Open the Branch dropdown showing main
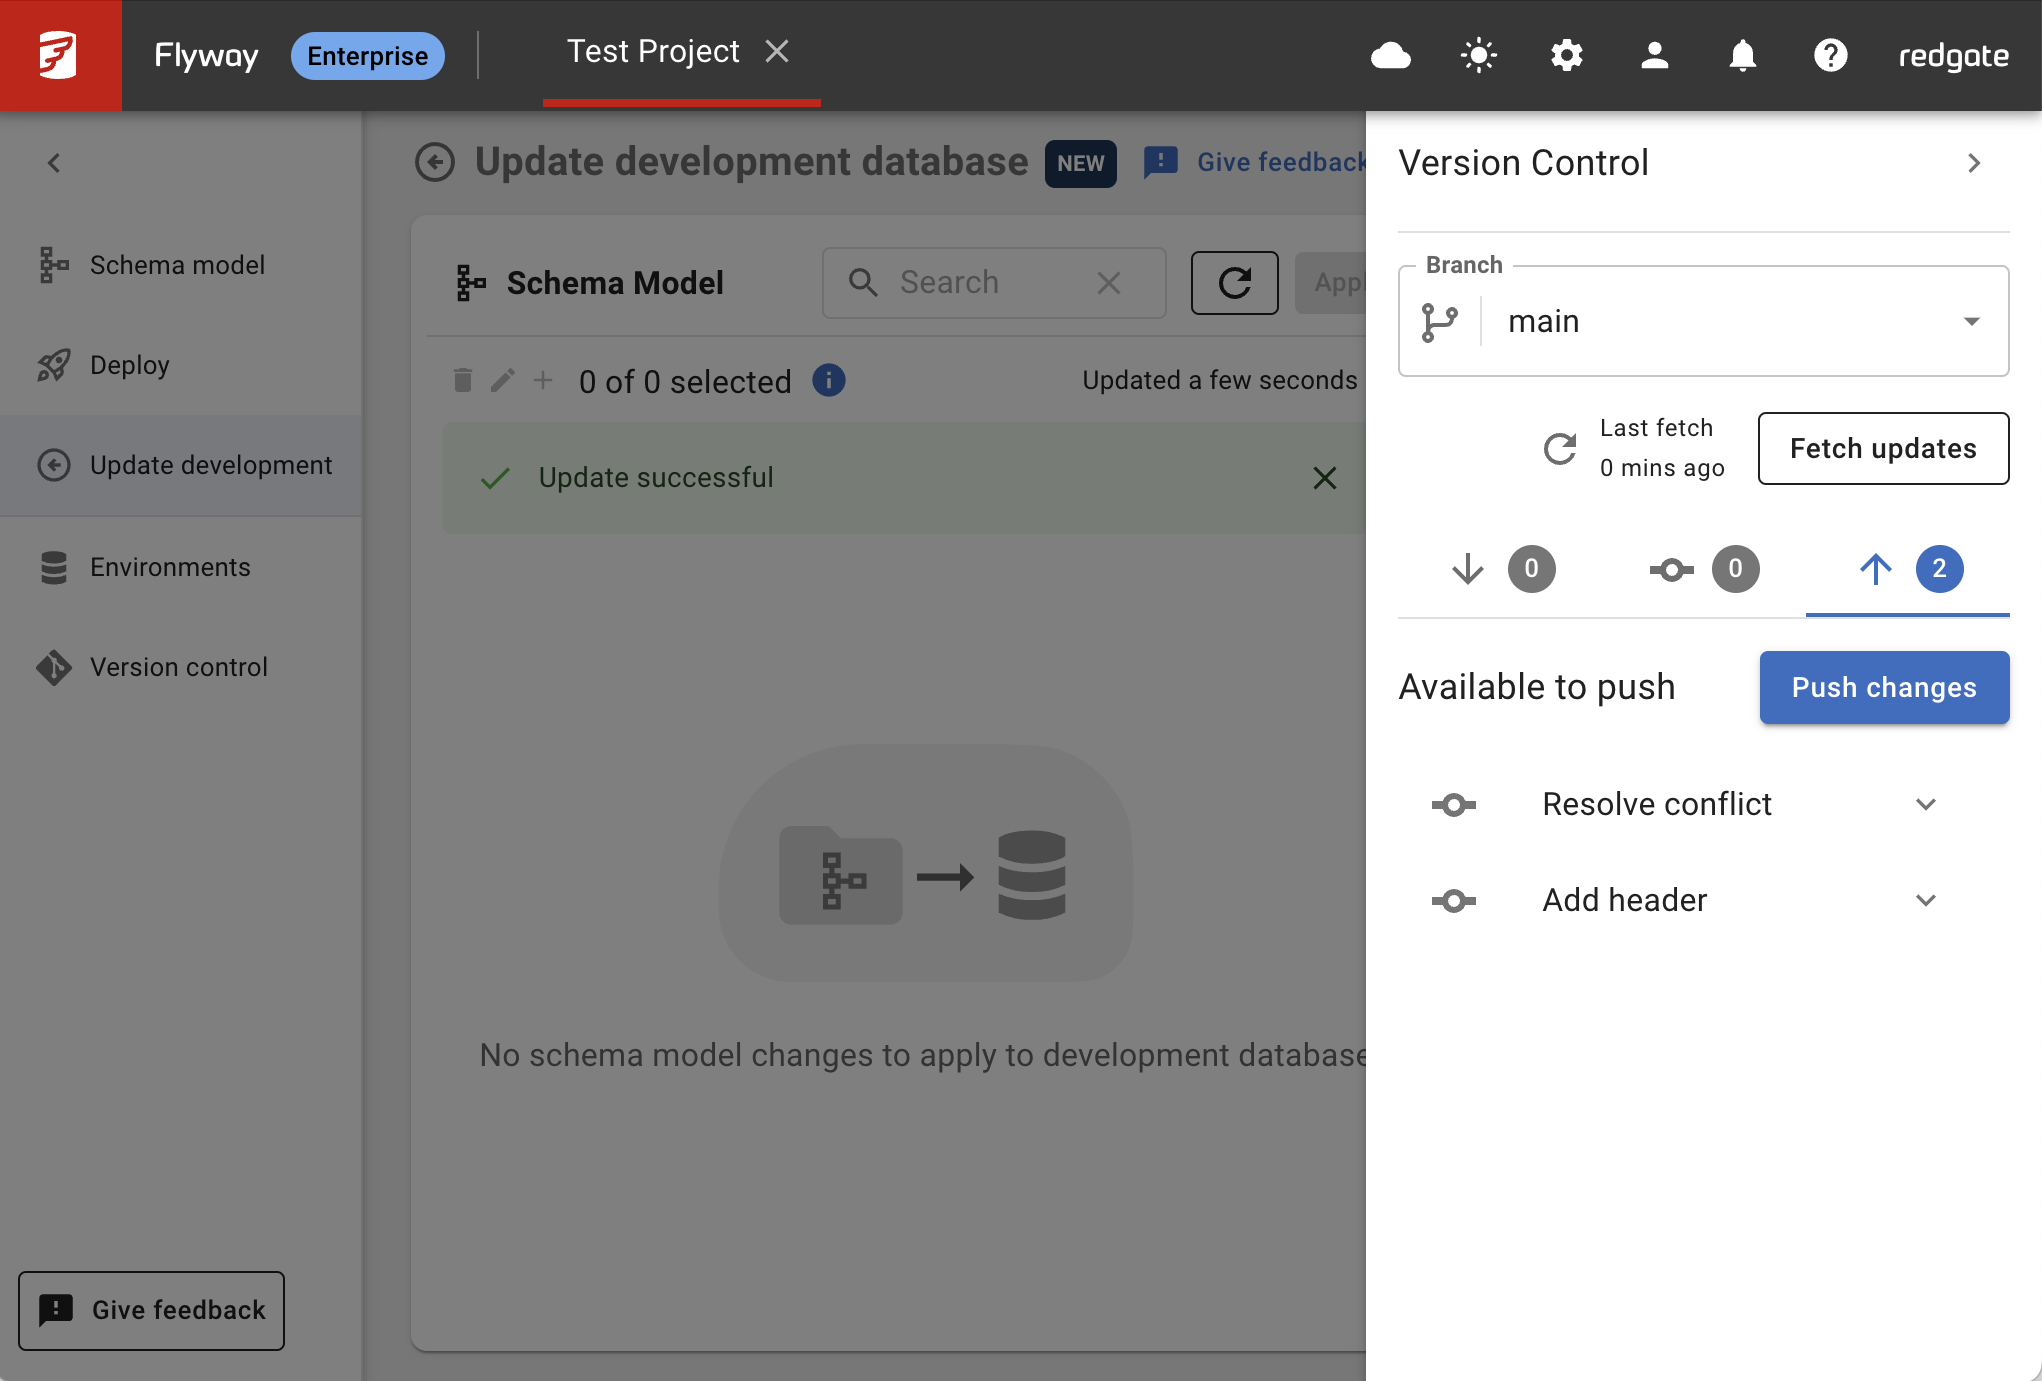The image size is (2042, 1381). click(1703, 321)
